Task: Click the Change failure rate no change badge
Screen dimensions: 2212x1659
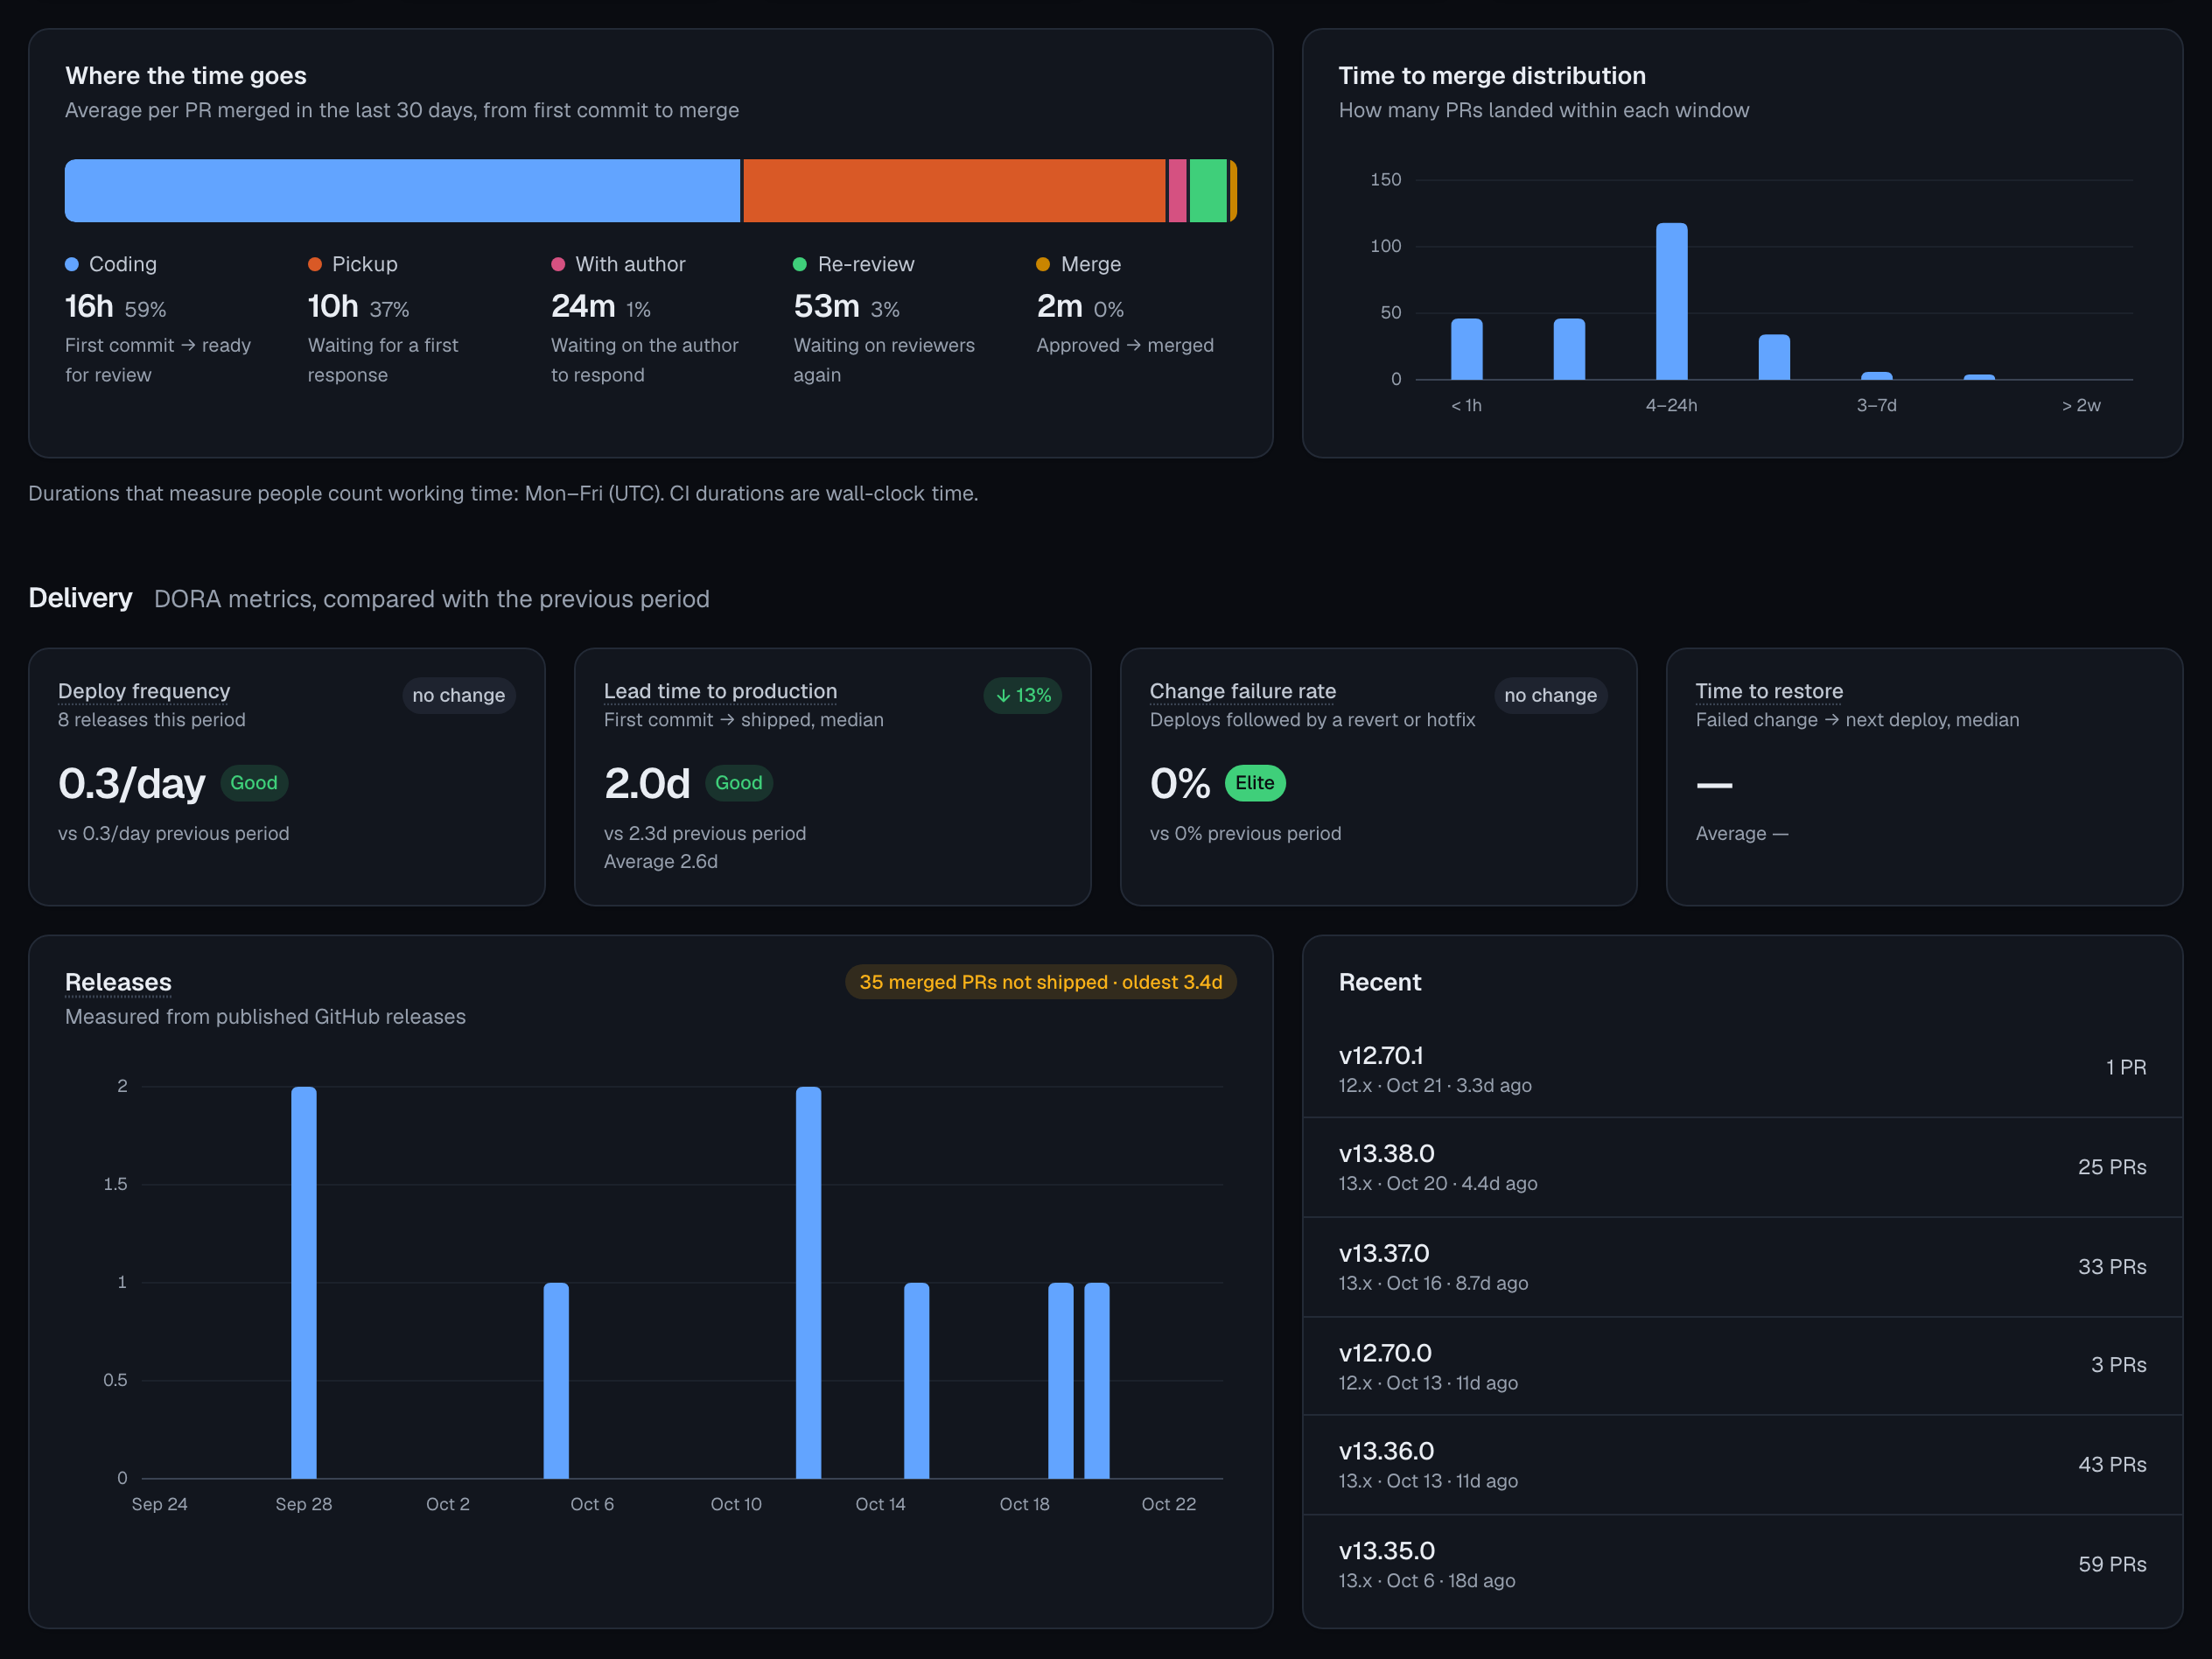Action: [1550, 695]
